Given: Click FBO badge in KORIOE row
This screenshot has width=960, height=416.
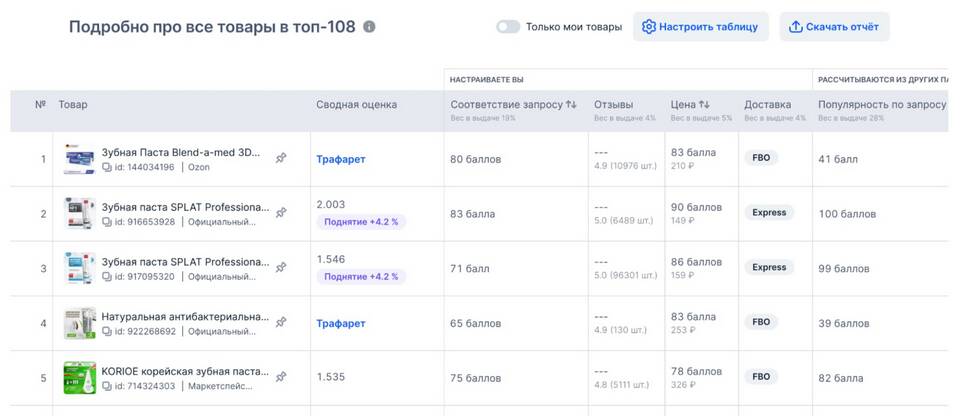Looking at the screenshot, I should coord(761,376).
